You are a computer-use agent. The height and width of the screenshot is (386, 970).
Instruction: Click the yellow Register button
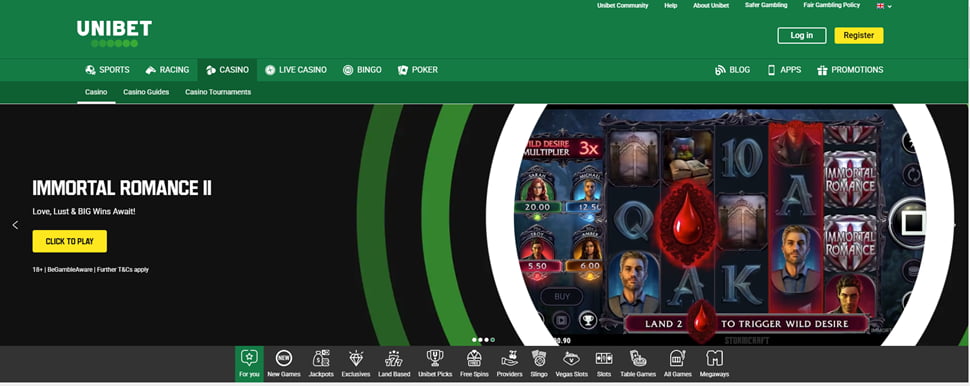859,35
